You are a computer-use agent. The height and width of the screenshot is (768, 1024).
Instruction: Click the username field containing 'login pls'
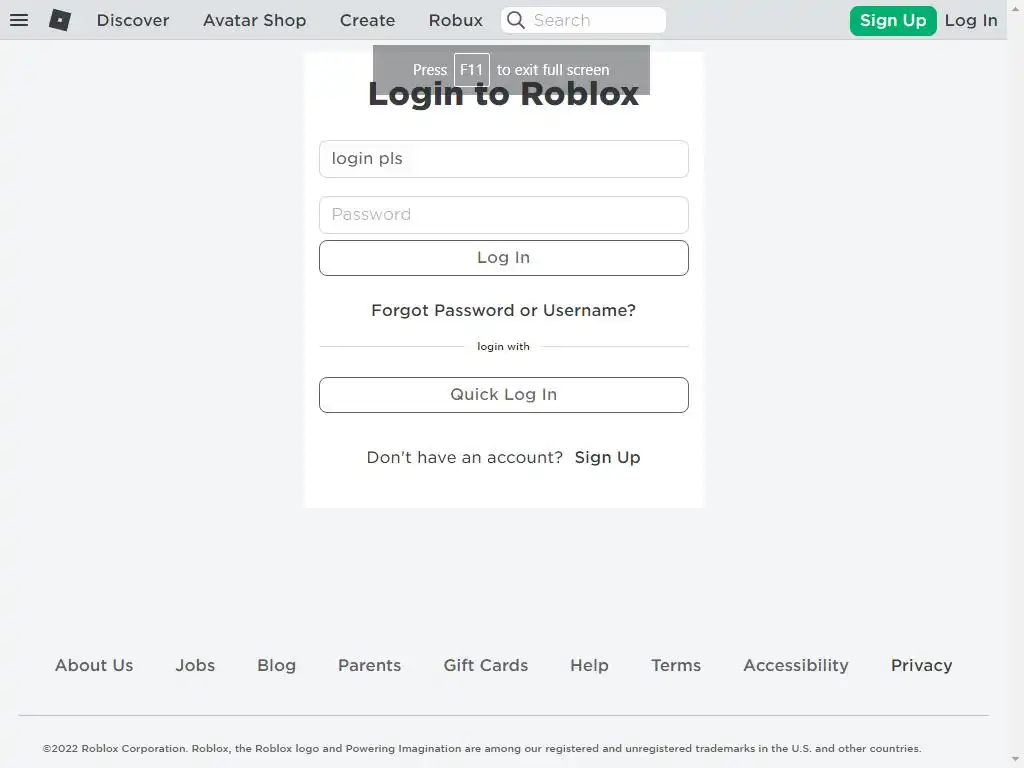[504, 159]
